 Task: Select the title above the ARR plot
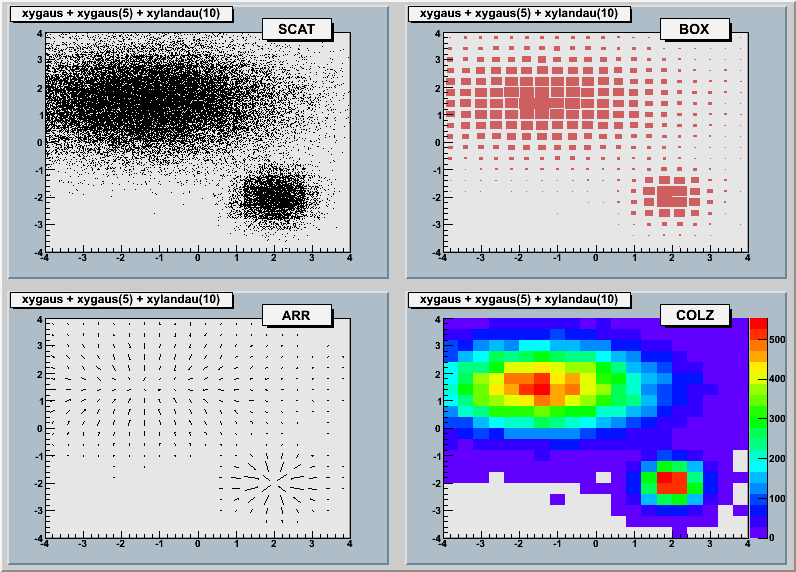pos(121,299)
